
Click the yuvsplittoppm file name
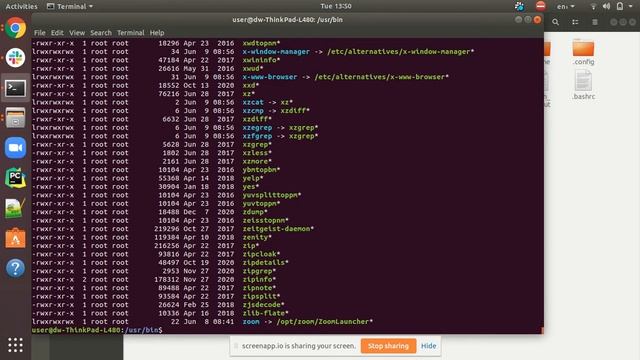[x=270, y=195]
